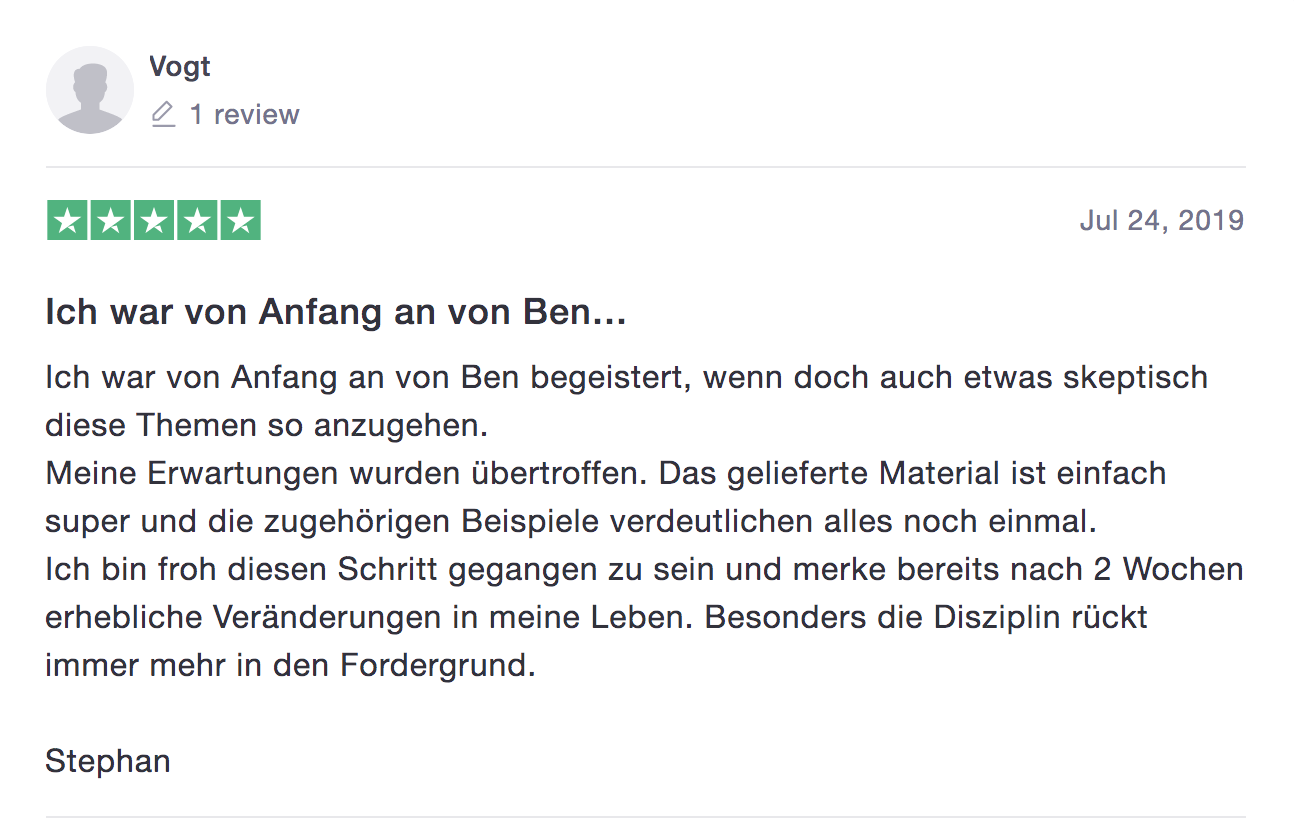Viewport: 1294px width, 820px height.
Task: Select the "1 review" count text
Action: coord(245,115)
